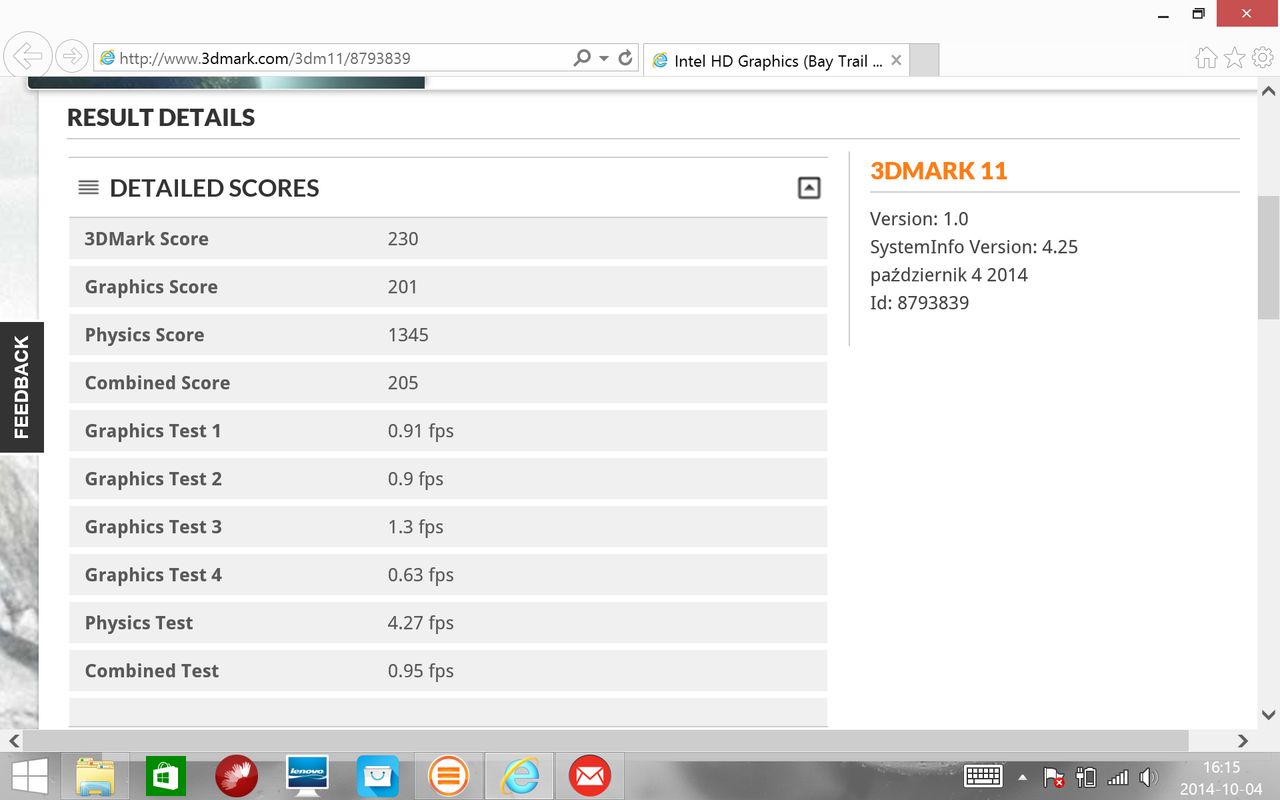The image size is (1280, 800).
Task: Click the Graphics Test 1 row label
Action: [153, 431]
